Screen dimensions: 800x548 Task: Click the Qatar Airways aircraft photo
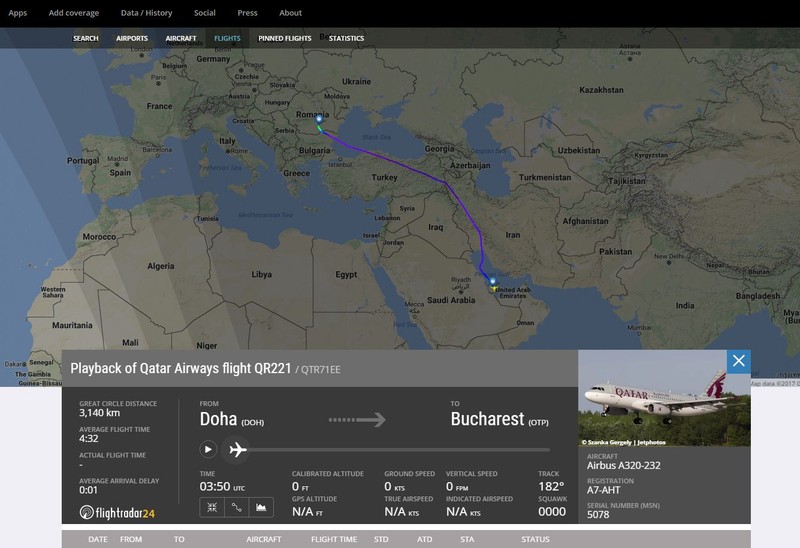click(x=664, y=398)
